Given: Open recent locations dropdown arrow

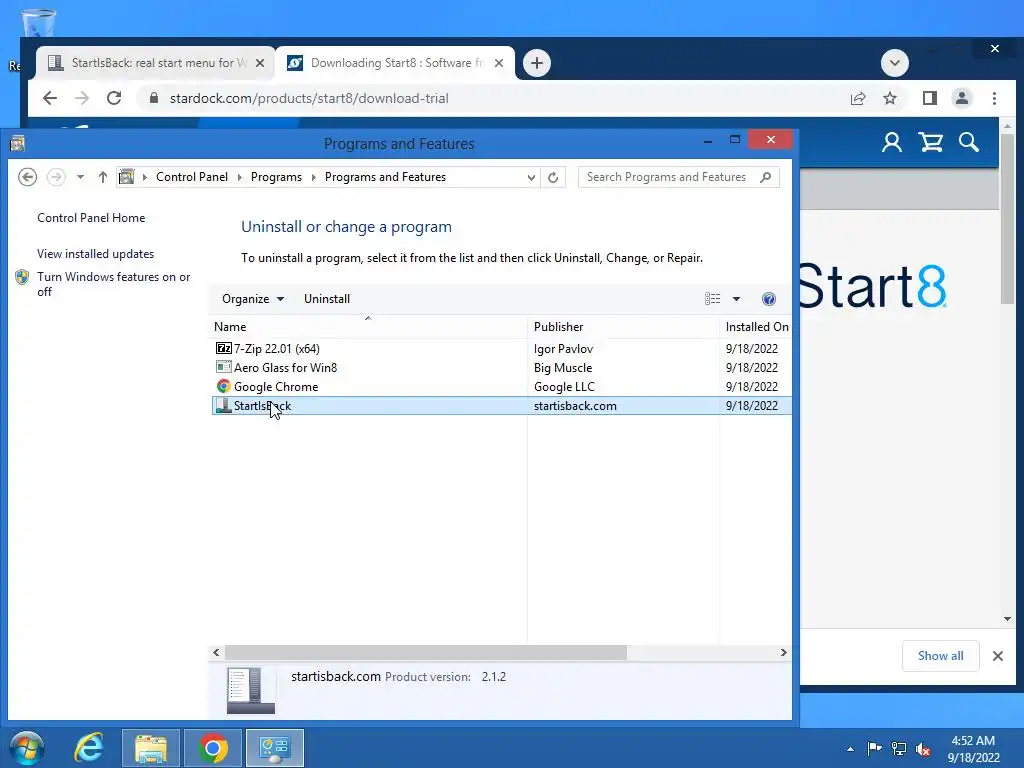Looking at the screenshot, I should click(80, 177).
